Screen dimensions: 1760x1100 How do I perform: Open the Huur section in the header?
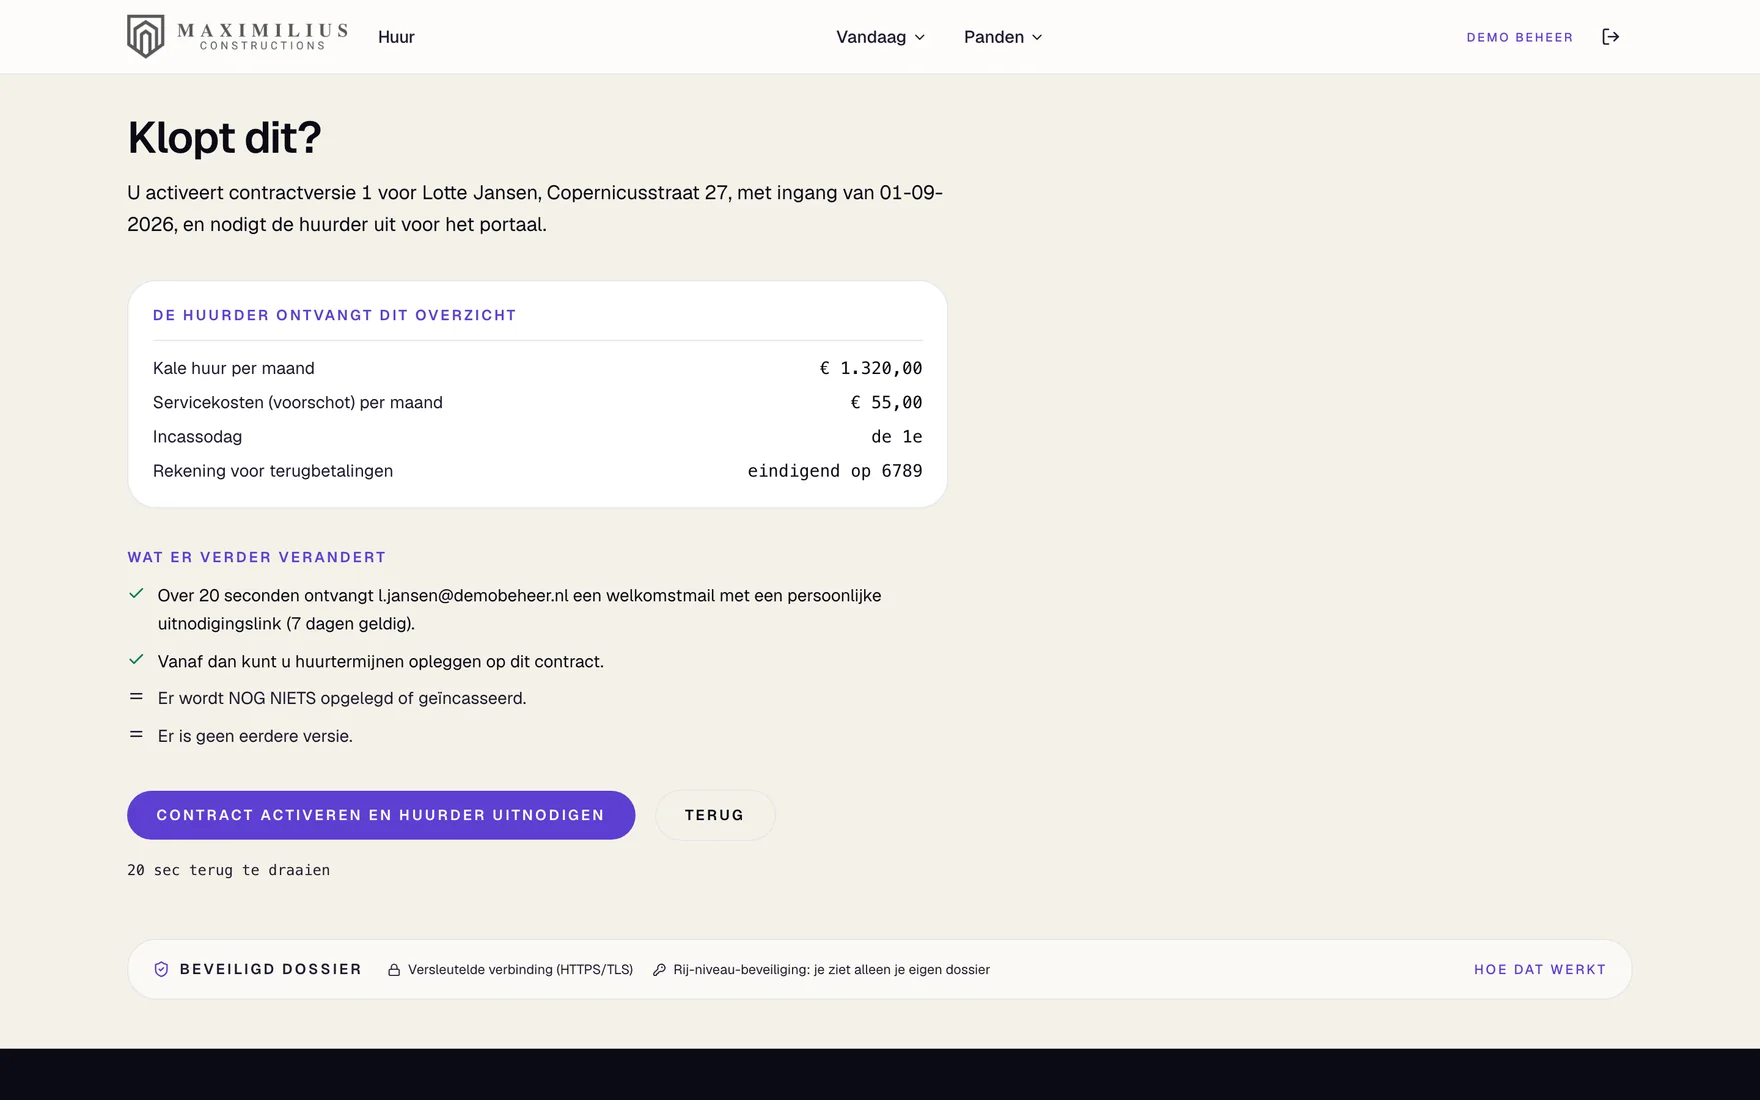396,37
